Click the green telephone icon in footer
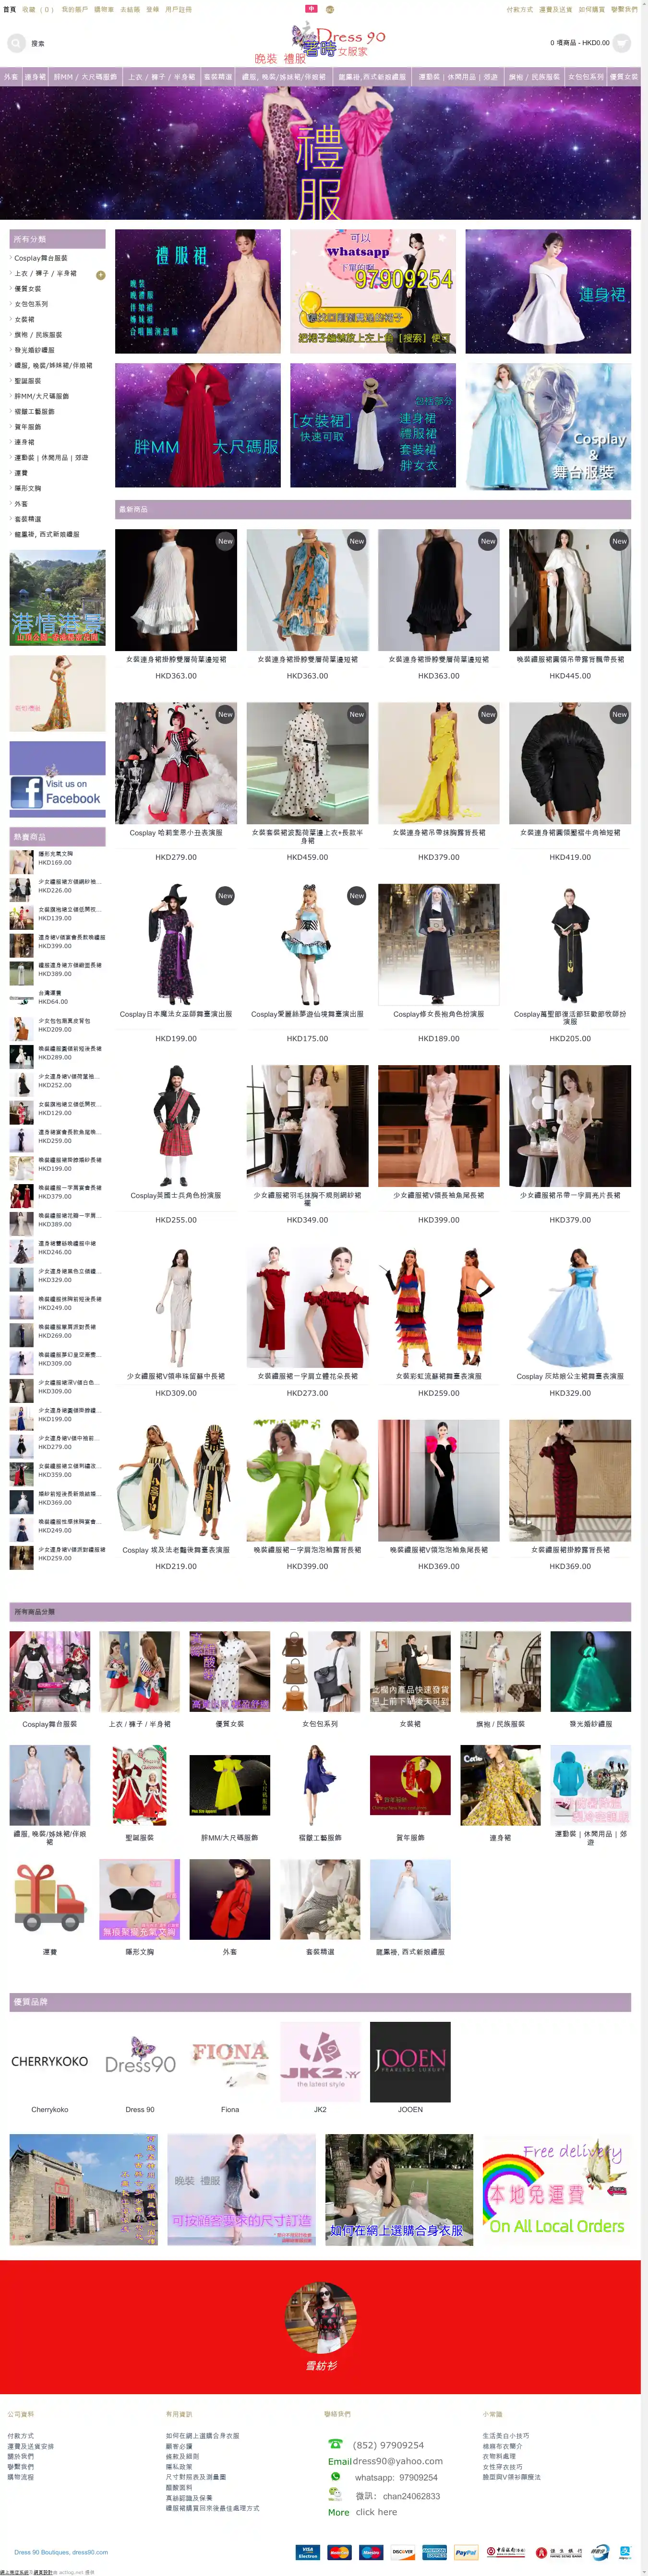This screenshot has width=648, height=2576. pos(336,2444)
